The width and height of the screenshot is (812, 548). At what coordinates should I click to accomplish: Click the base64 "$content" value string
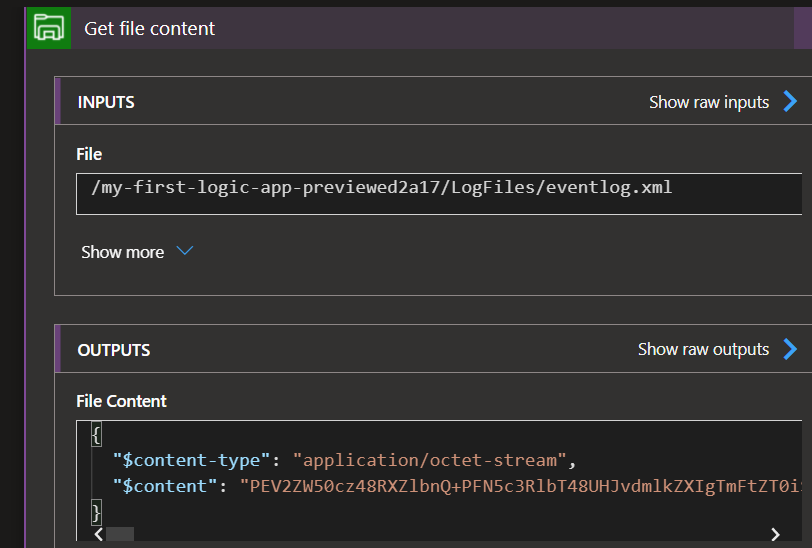click(520, 486)
